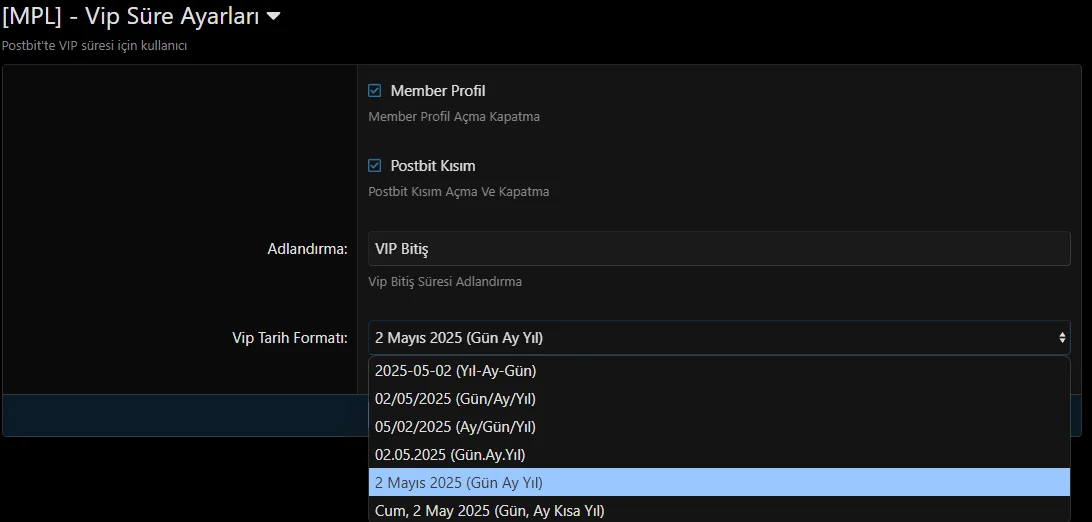Click the Vip Bitiş Süresi Adlandırma hint
The image size is (1092, 522).
click(x=445, y=282)
